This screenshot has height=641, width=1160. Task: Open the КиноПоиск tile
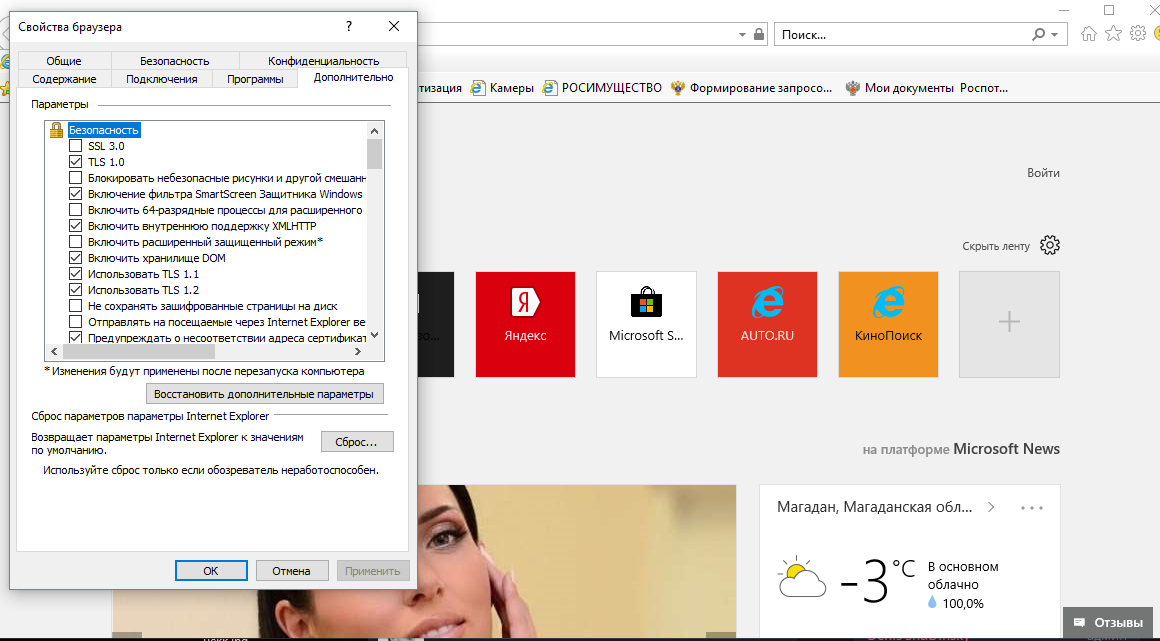click(x=888, y=324)
